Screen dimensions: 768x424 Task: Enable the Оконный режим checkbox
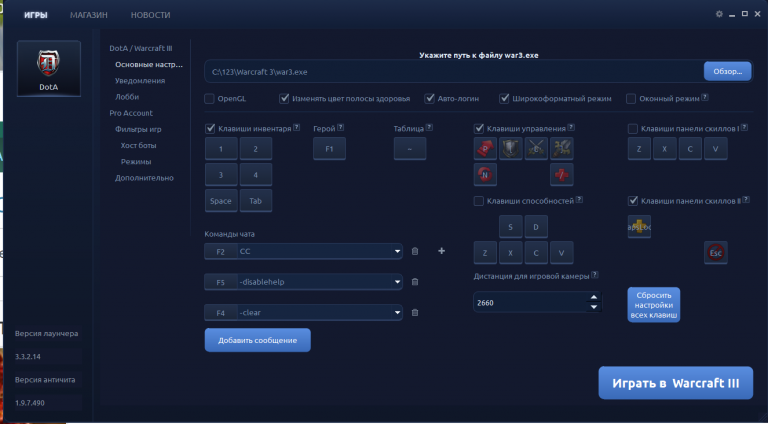click(631, 99)
